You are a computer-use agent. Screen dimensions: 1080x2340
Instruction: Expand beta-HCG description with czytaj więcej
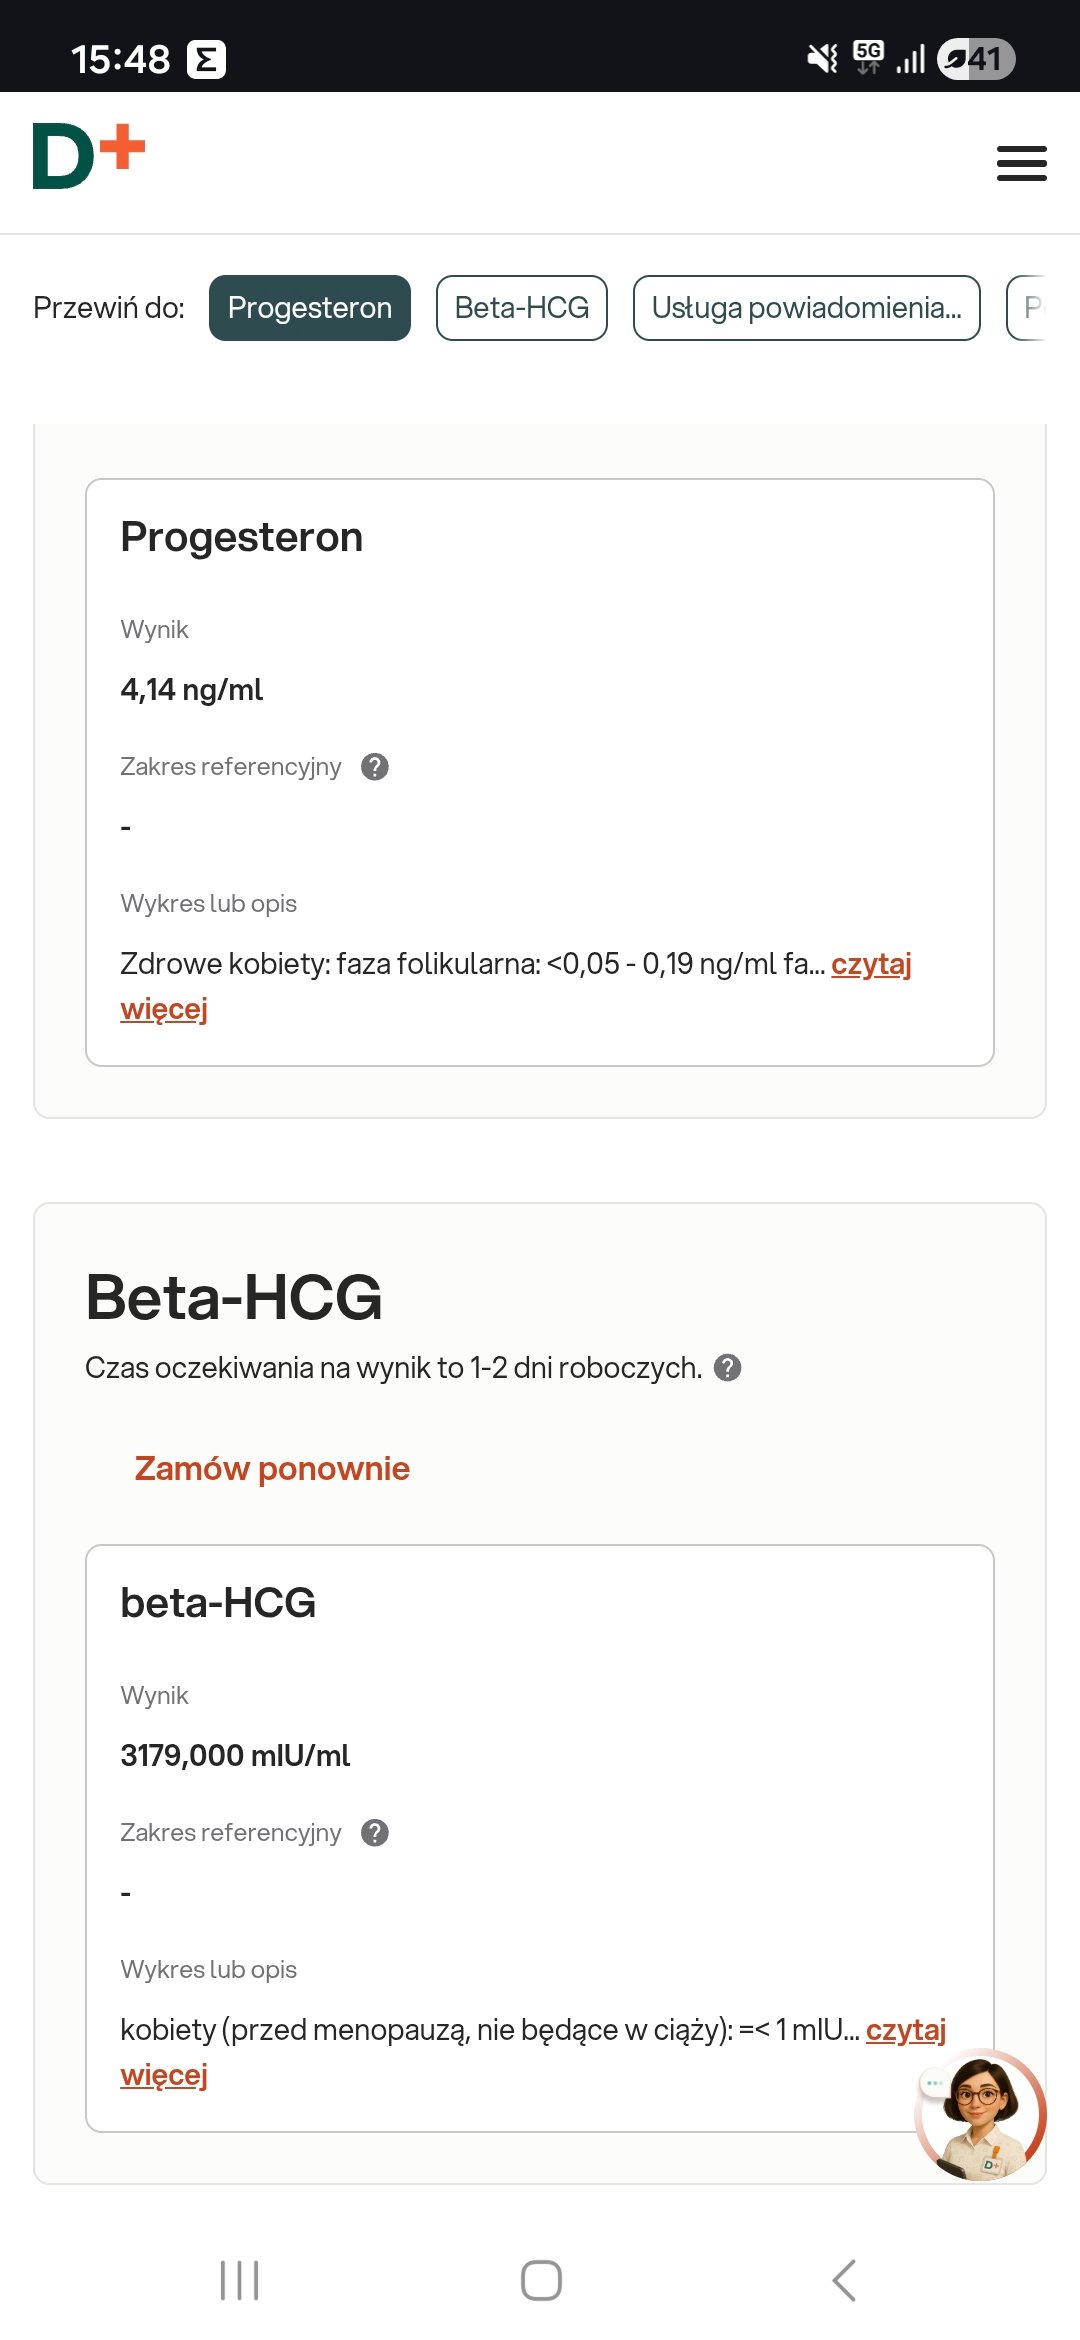905,2031
